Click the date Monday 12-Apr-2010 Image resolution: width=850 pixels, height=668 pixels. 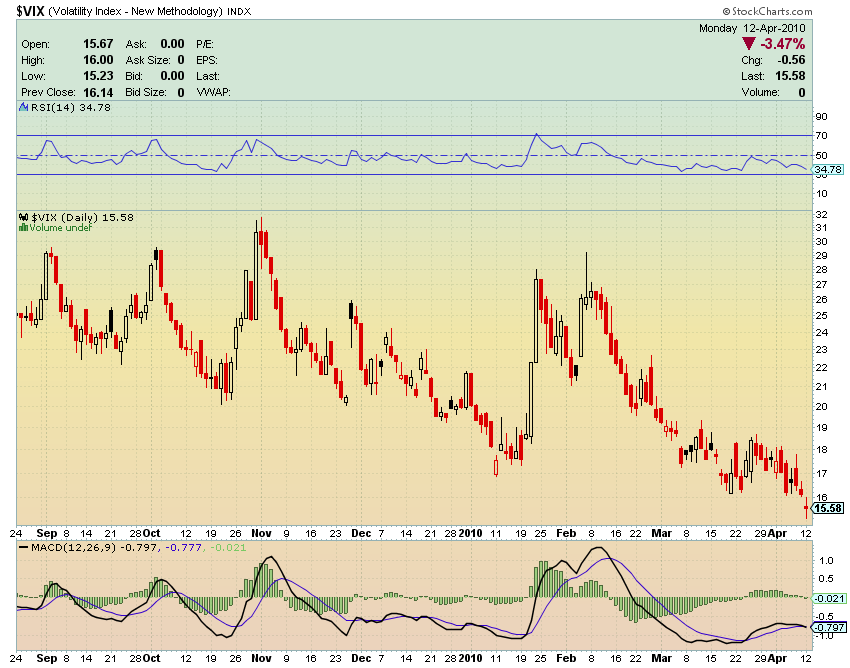[x=752, y=28]
